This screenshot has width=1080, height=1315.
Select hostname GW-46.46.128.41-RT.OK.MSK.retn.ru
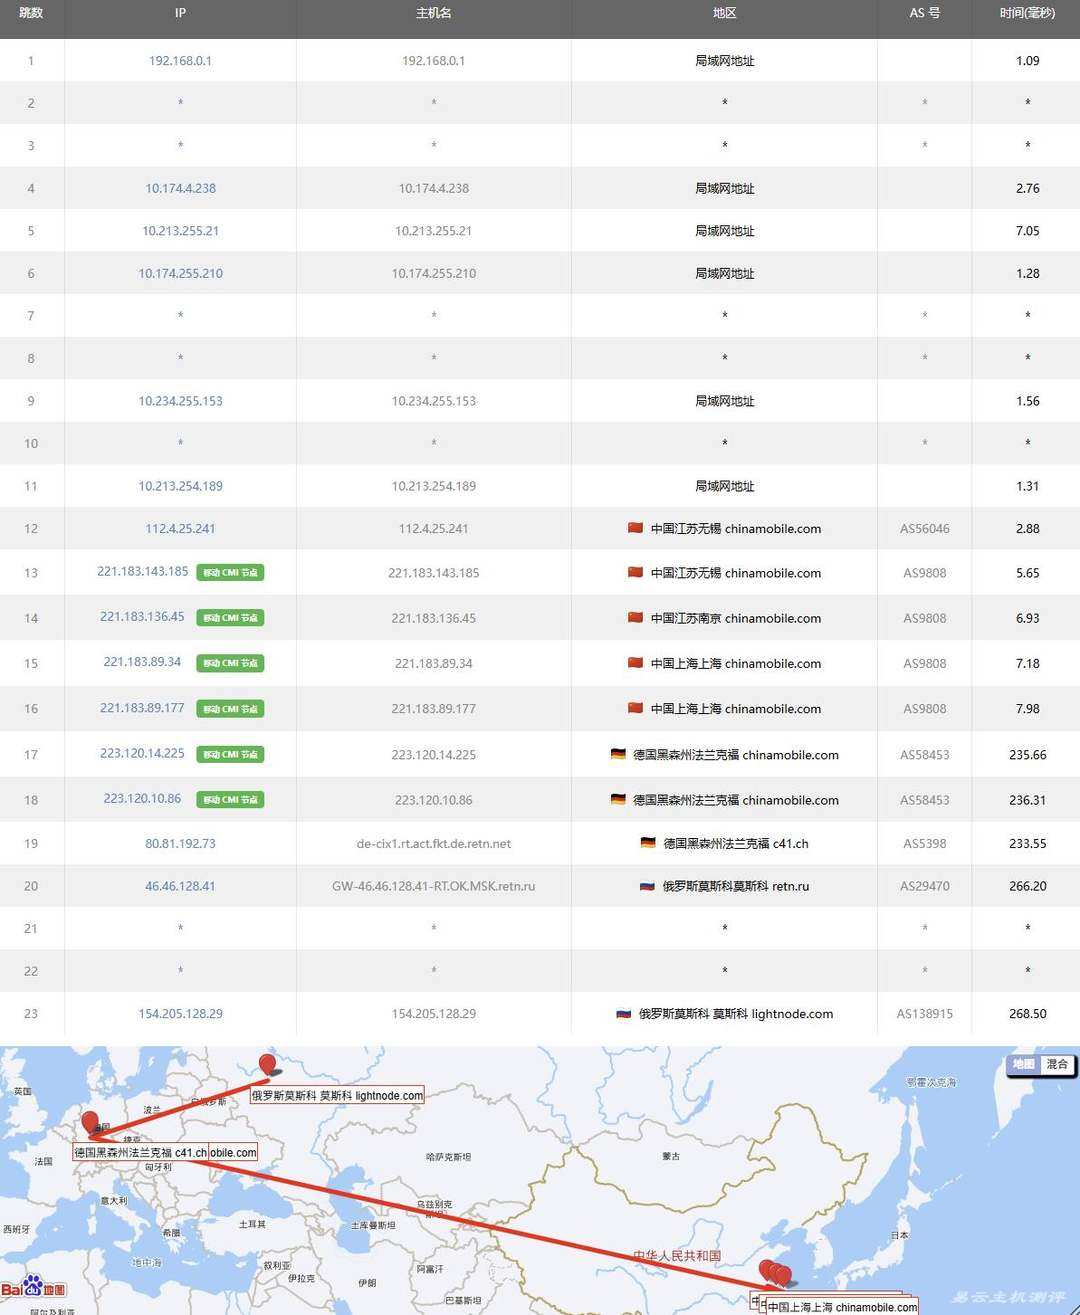[433, 886]
